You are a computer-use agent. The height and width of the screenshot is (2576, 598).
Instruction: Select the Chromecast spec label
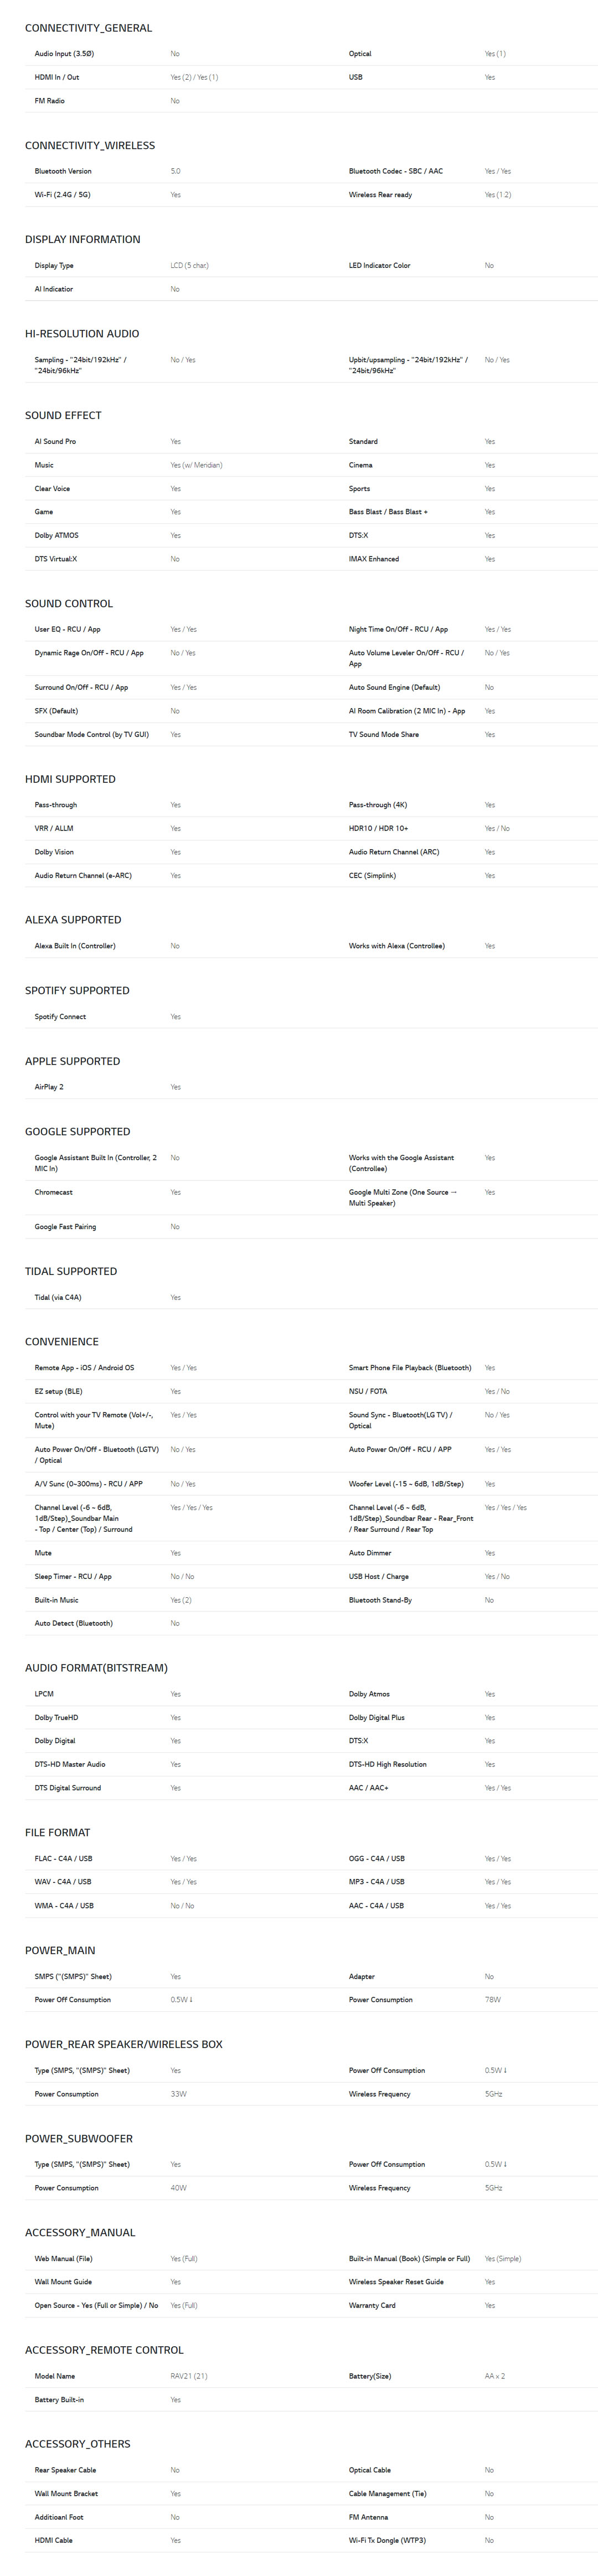tap(52, 1192)
